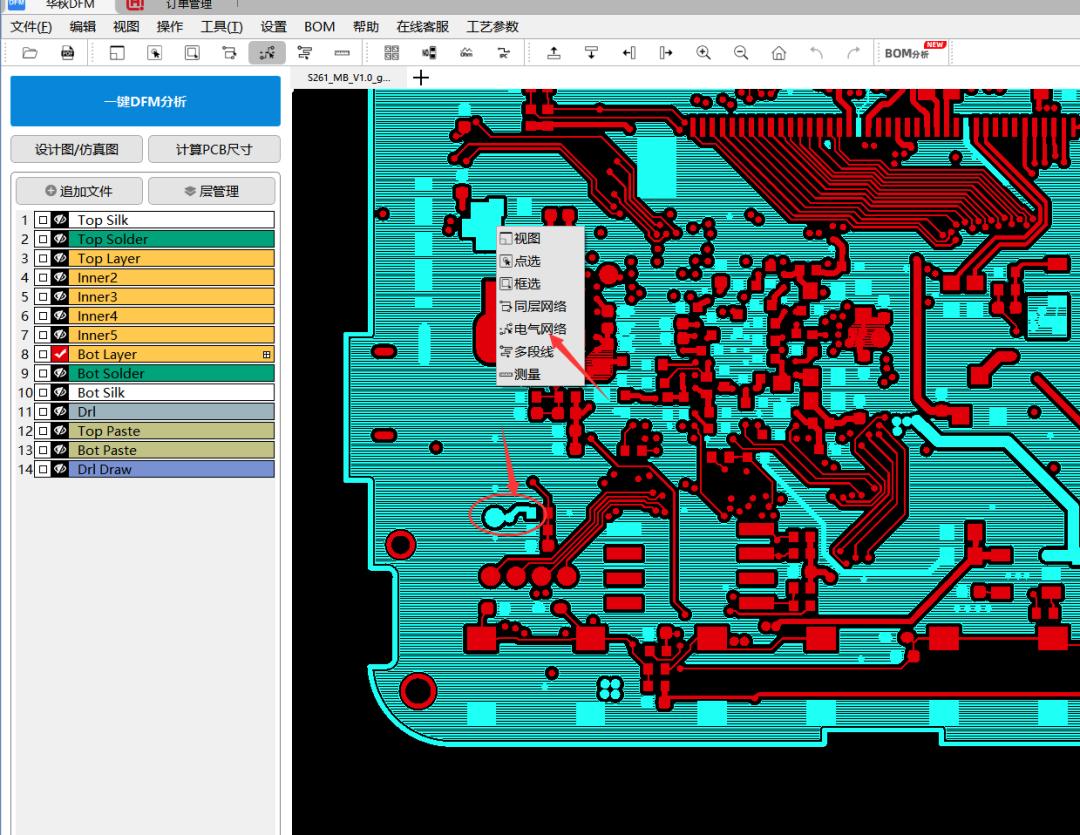Click the redo arrow icon
Screen dimensions: 1080x835
tap(853, 53)
